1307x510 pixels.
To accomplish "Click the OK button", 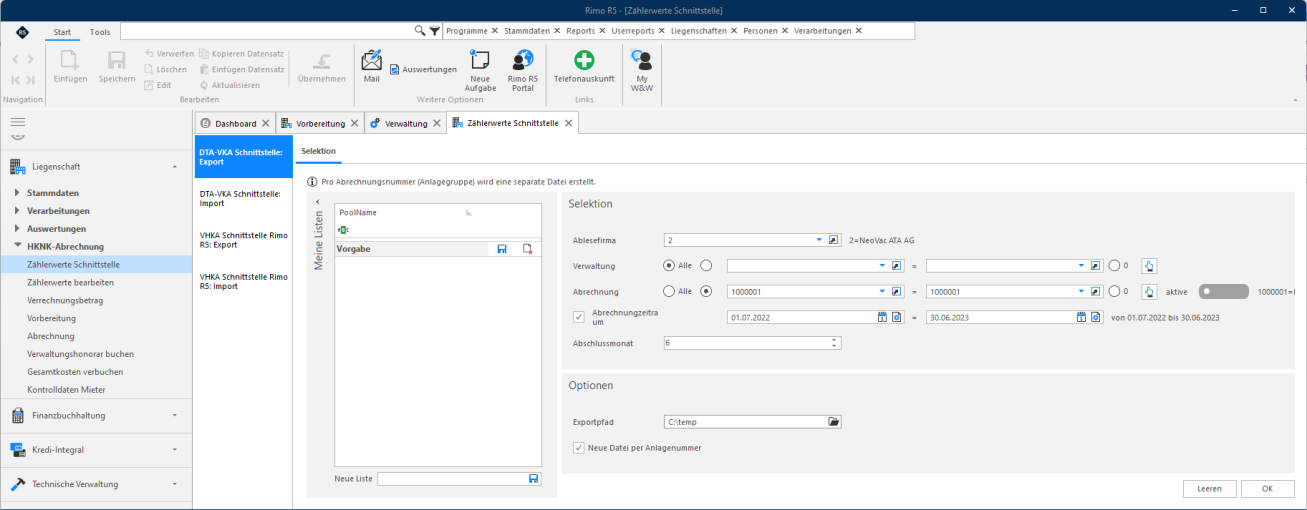I will (x=1267, y=489).
